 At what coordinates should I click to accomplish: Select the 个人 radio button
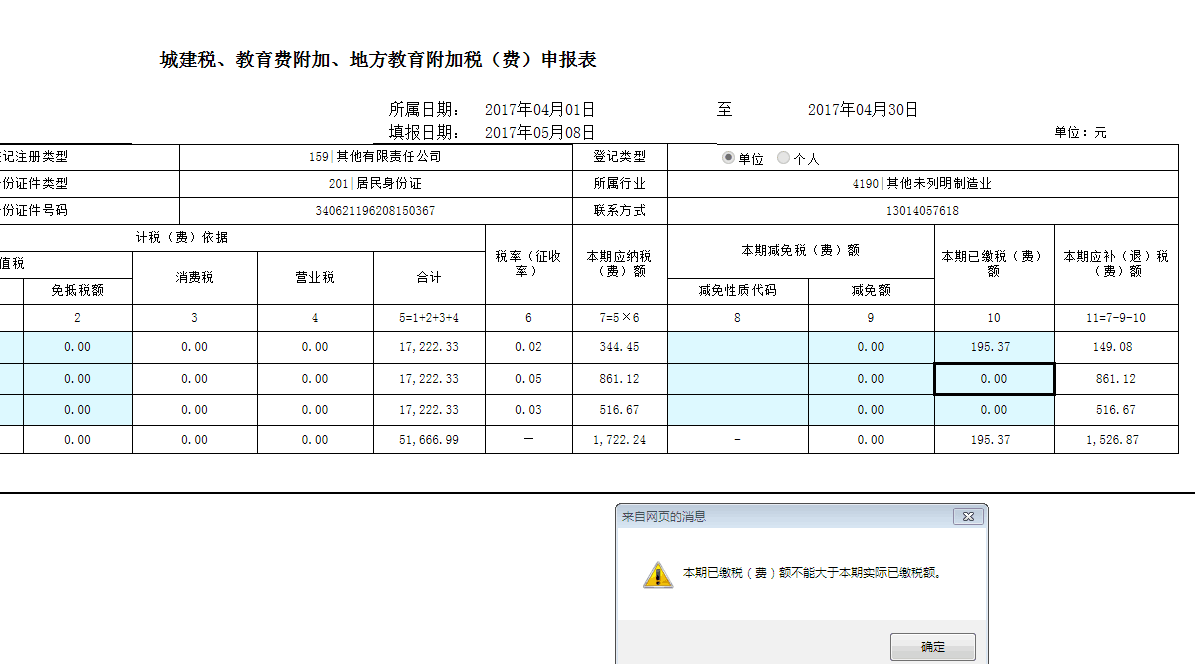point(783,158)
